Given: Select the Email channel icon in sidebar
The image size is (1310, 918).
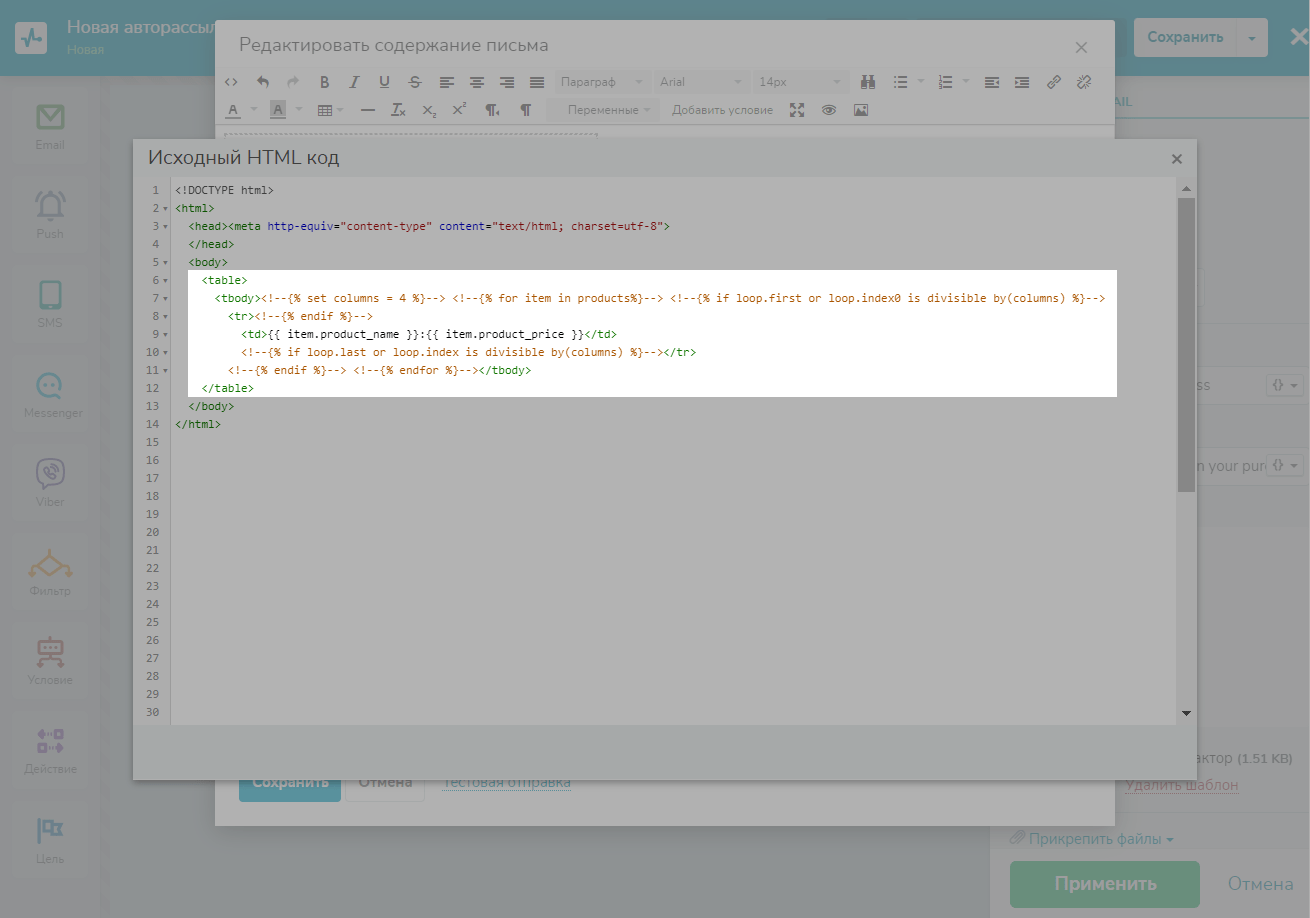Looking at the screenshot, I should click(x=50, y=119).
